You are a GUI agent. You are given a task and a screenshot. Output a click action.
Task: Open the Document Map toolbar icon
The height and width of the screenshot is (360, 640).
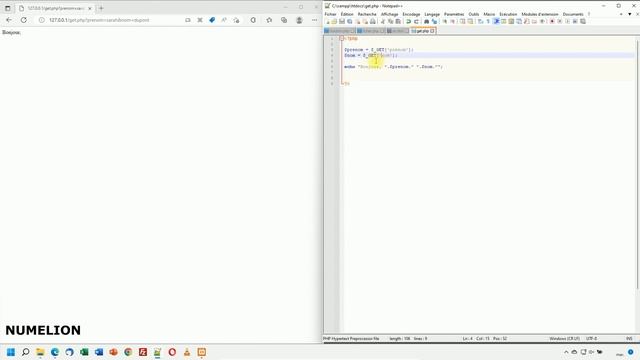(511, 21)
